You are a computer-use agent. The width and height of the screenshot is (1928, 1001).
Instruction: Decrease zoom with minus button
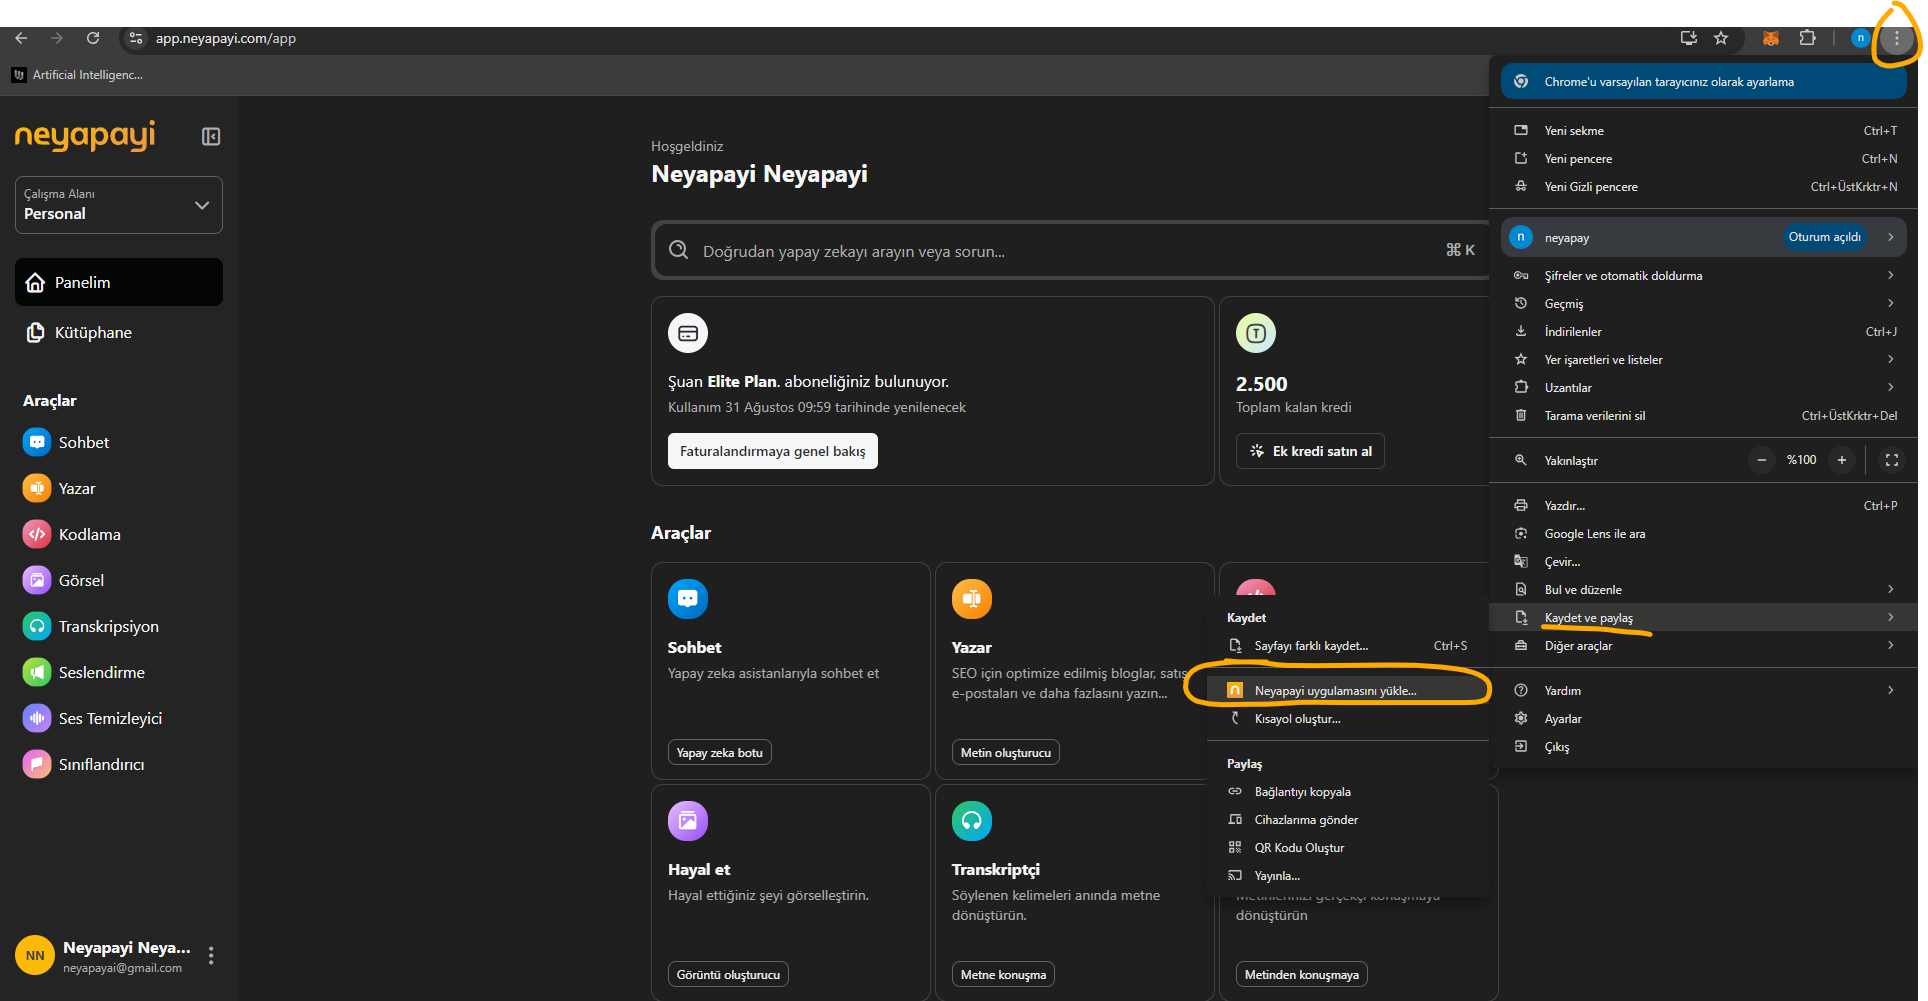[1762, 460]
